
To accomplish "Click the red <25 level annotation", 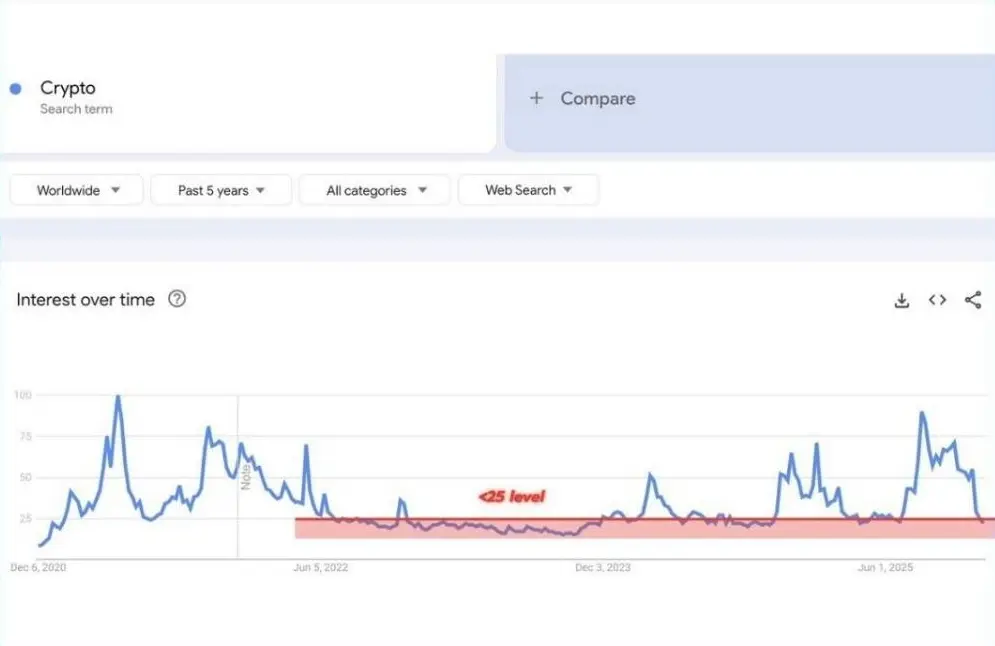I will 512,496.
